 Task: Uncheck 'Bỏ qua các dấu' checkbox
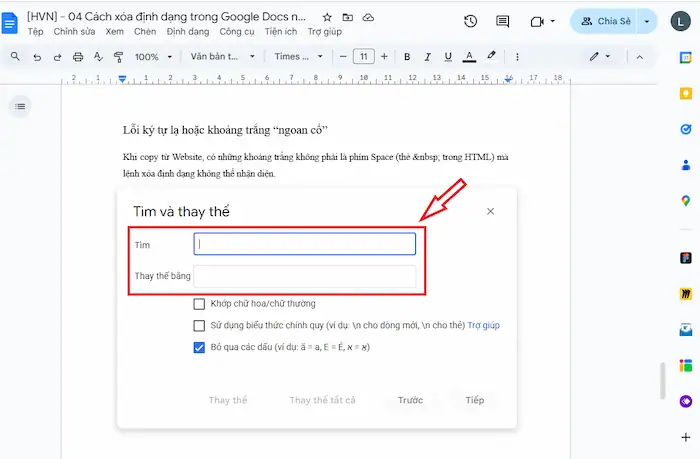click(x=200, y=347)
